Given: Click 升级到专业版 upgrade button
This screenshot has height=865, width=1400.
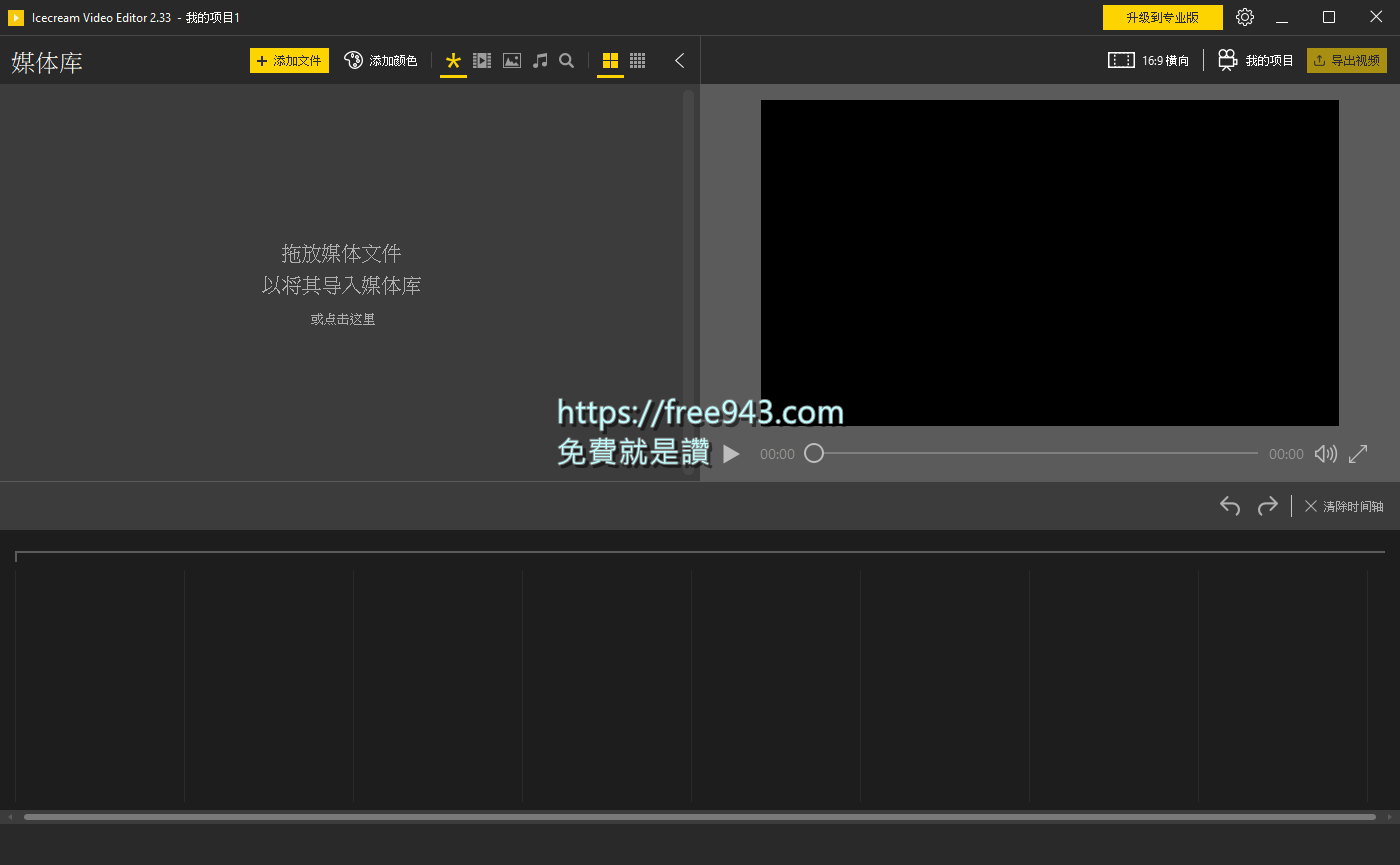Looking at the screenshot, I should pos(1163,17).
